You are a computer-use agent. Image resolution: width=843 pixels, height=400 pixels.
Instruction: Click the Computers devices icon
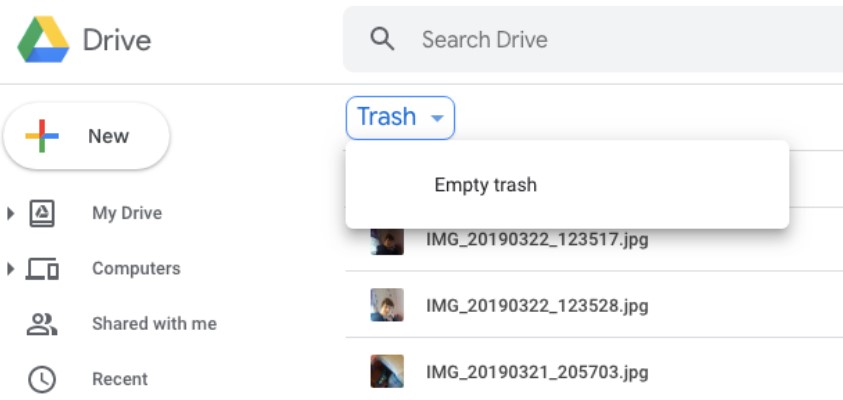click(42, 268)
